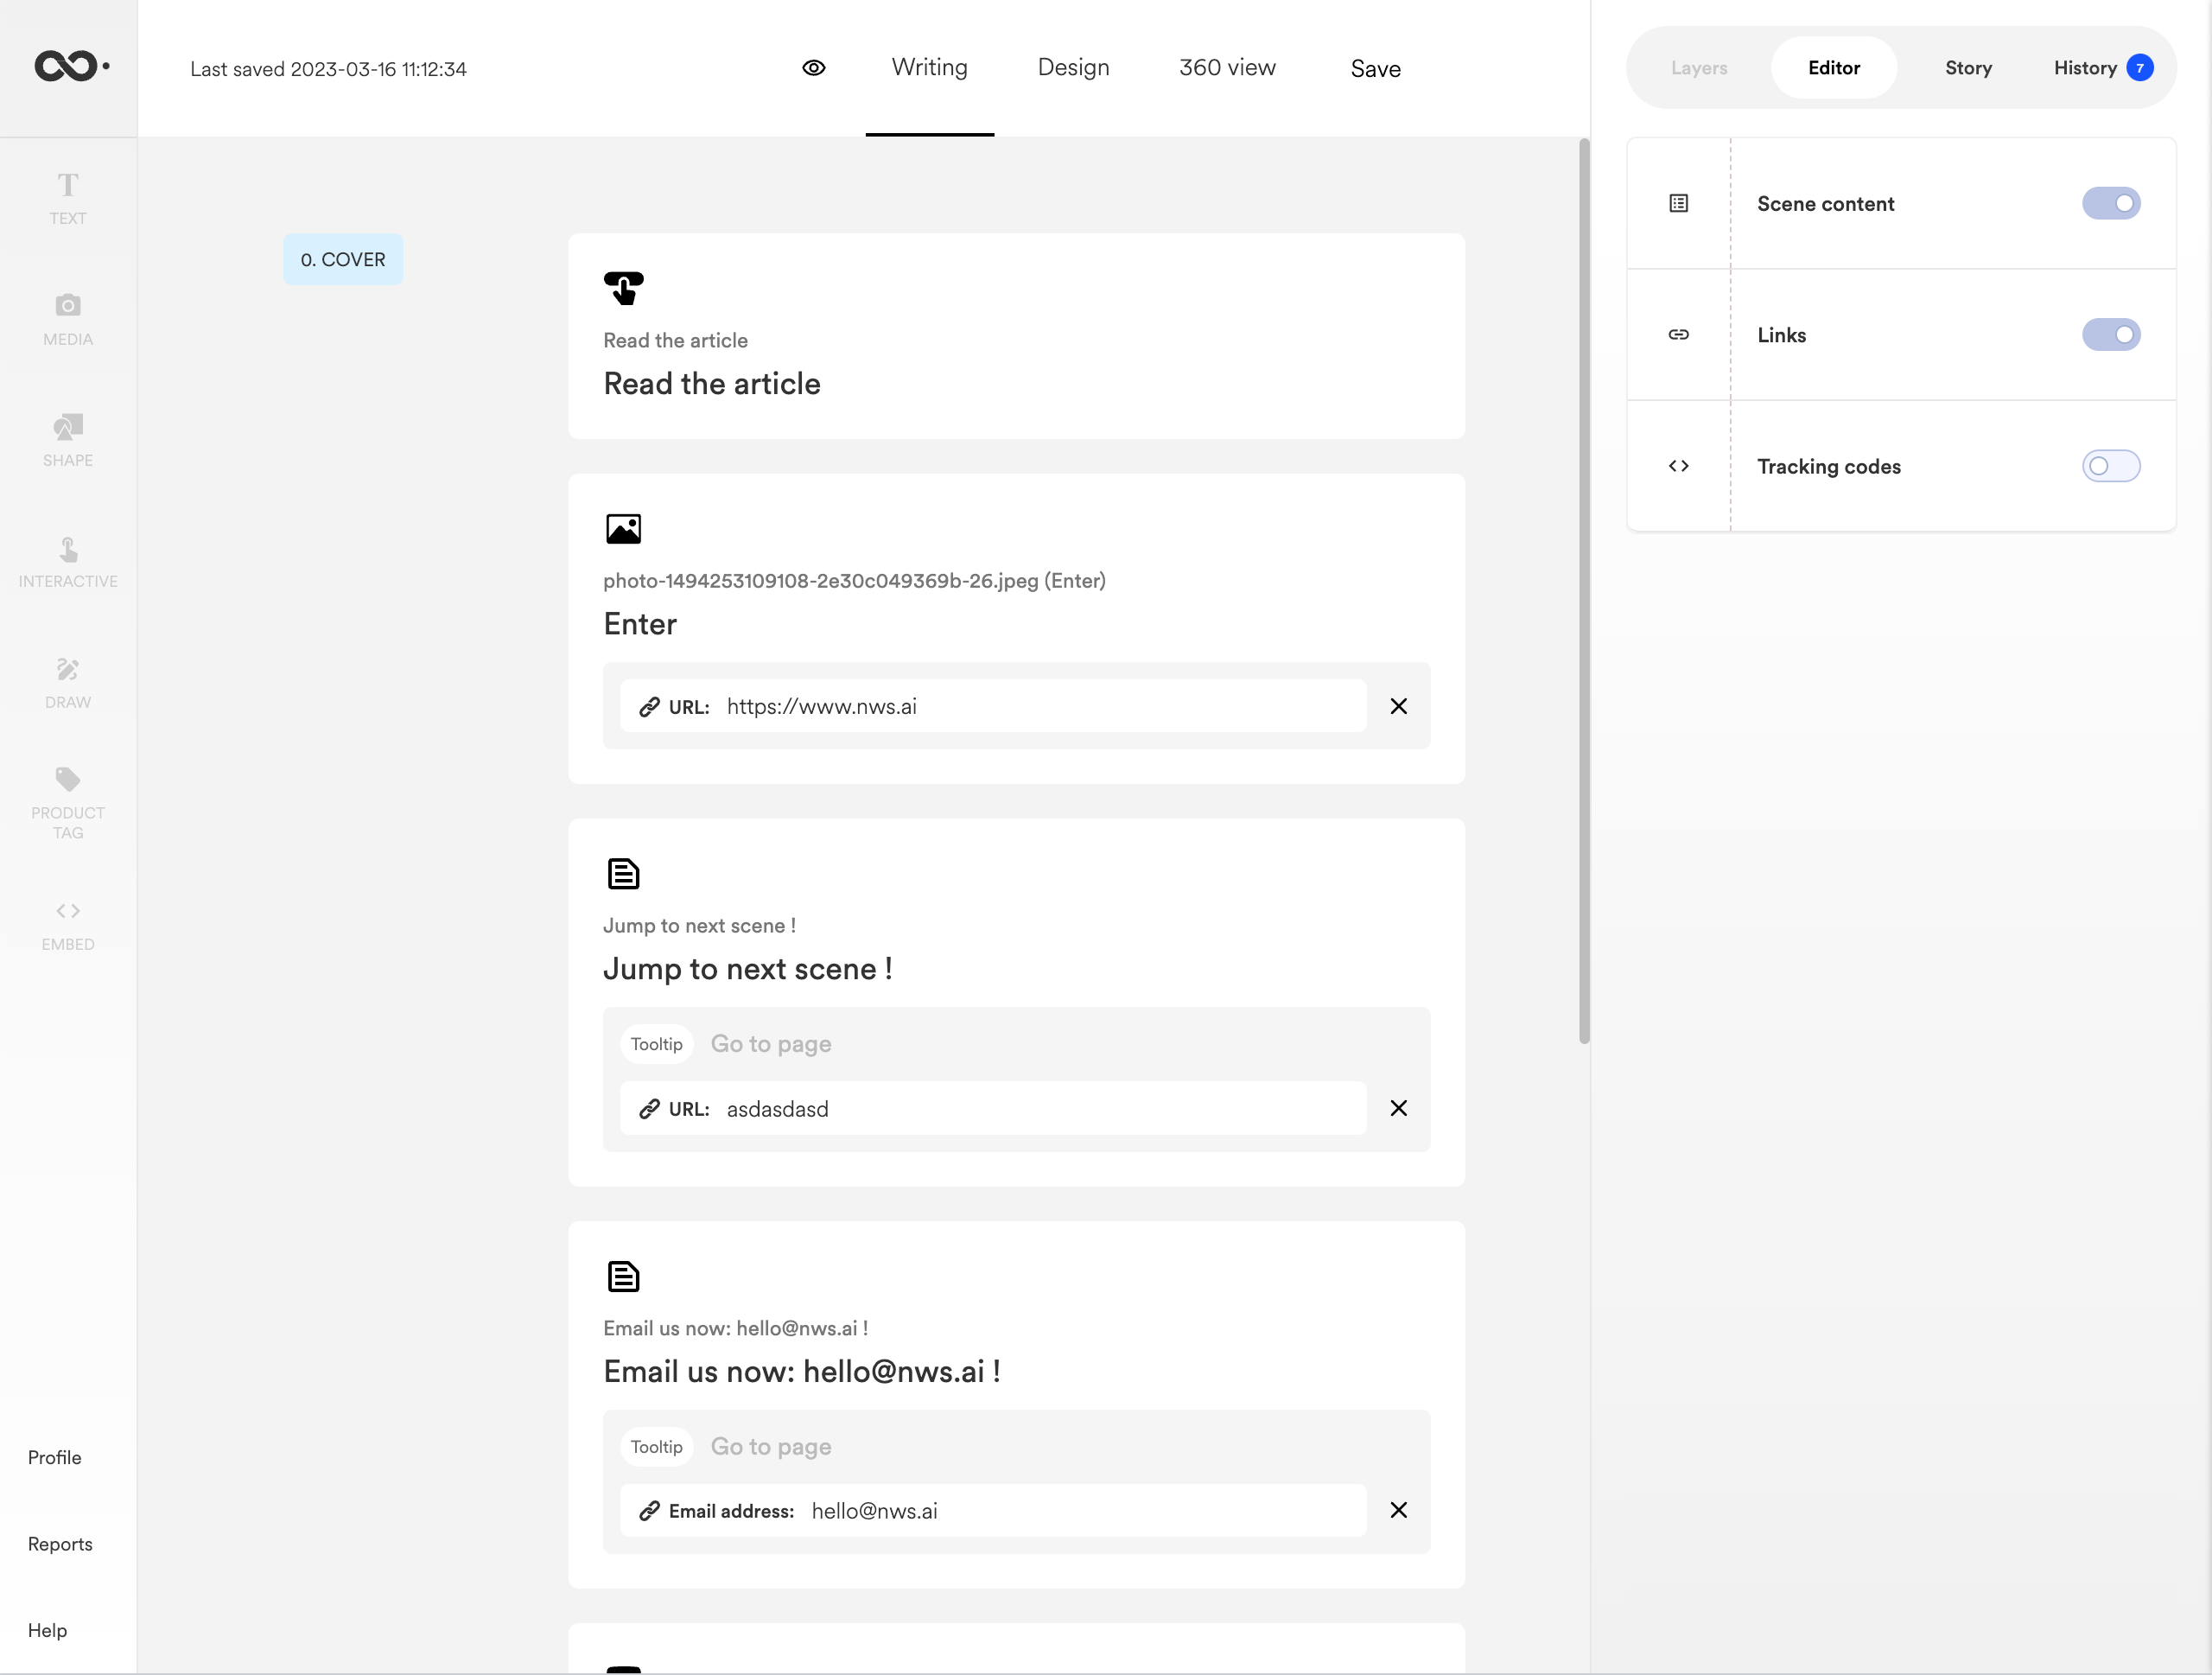Click the interactive hand icon in first card
This screenshot has height=1675, width=2212.
pos(623,288)
